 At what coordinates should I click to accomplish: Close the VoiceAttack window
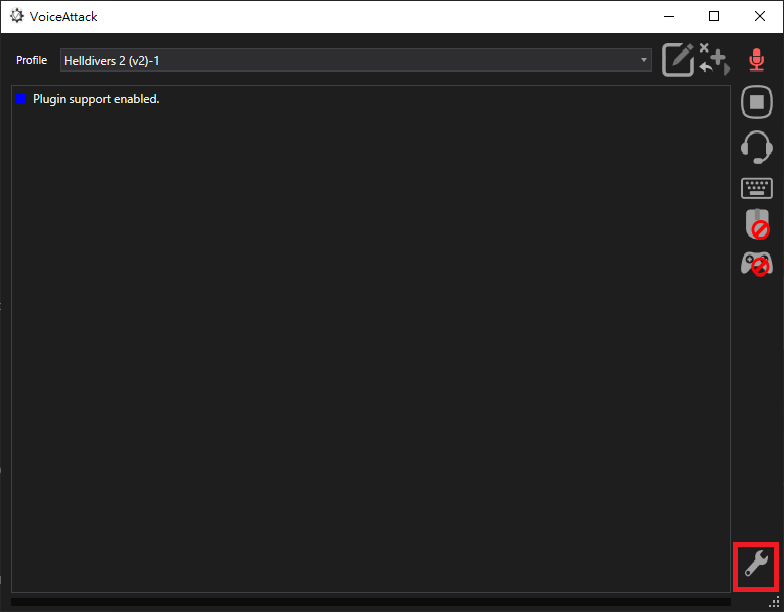coord(760,16)
